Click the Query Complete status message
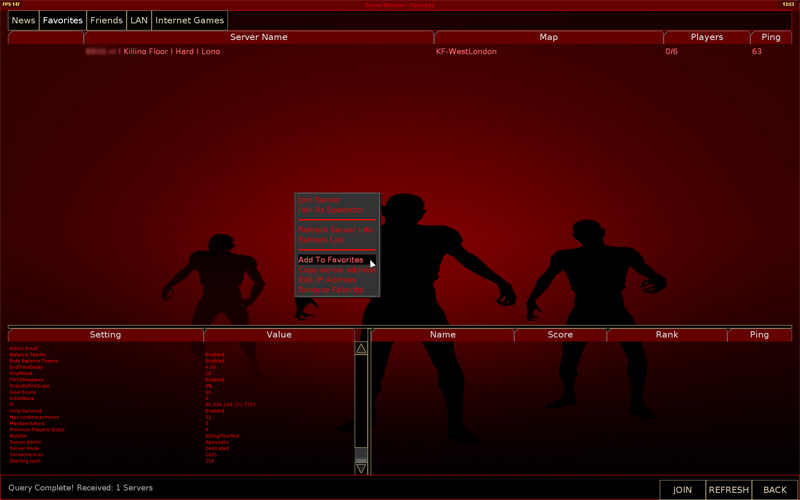800x500 pixels. pyautogui.click(x=81, y=488)
